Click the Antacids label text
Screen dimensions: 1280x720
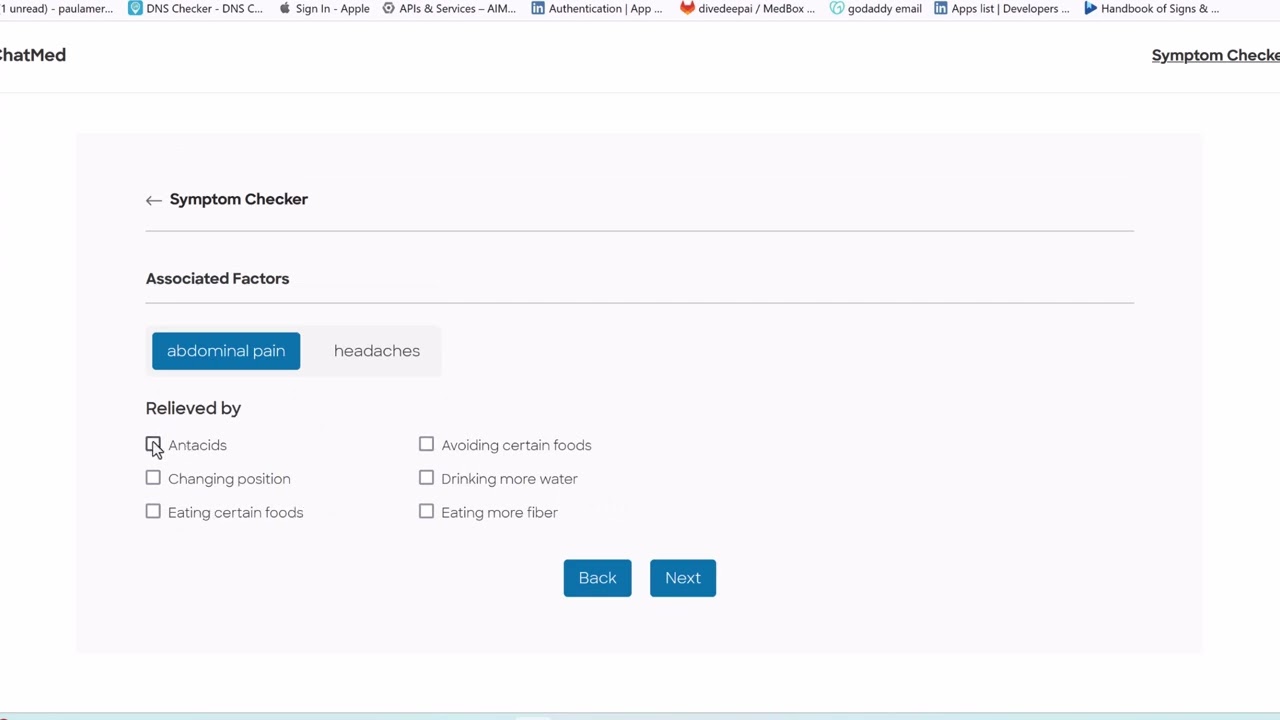197,445
